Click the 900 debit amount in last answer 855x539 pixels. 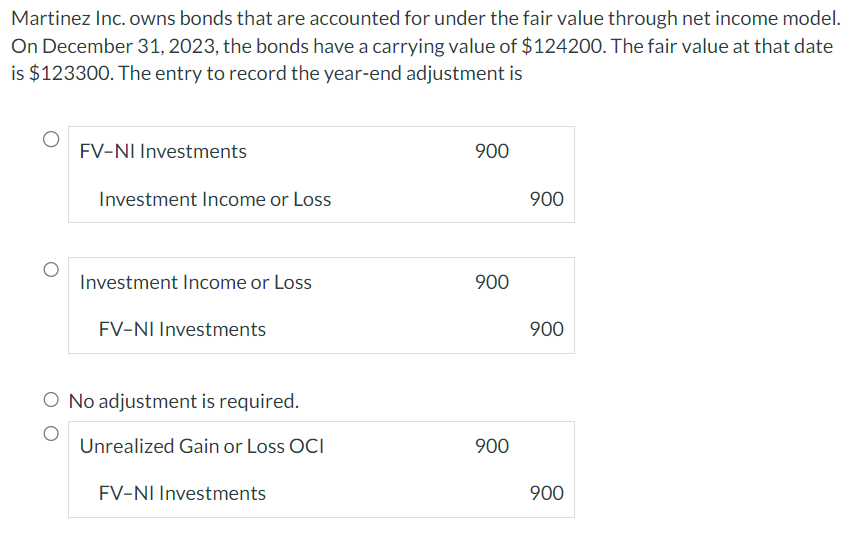click(492, 446)
